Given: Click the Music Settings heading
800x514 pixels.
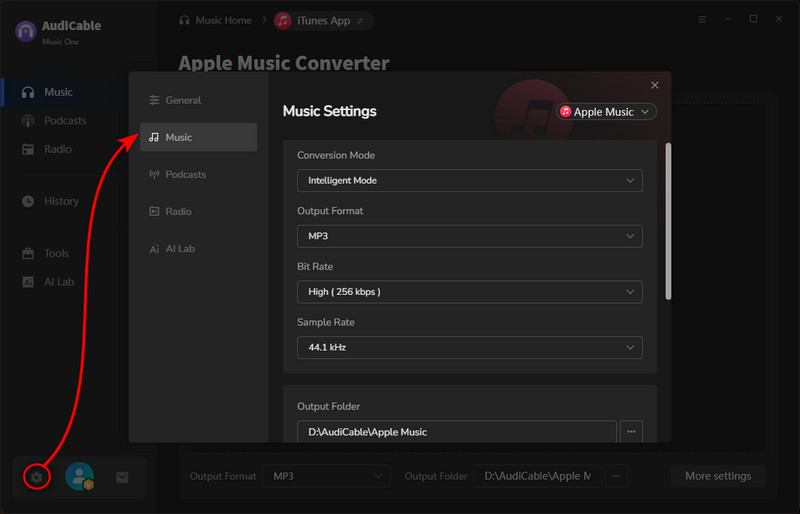Looking at the screenshot, I should pyautogui.click(x=330, y=111).
